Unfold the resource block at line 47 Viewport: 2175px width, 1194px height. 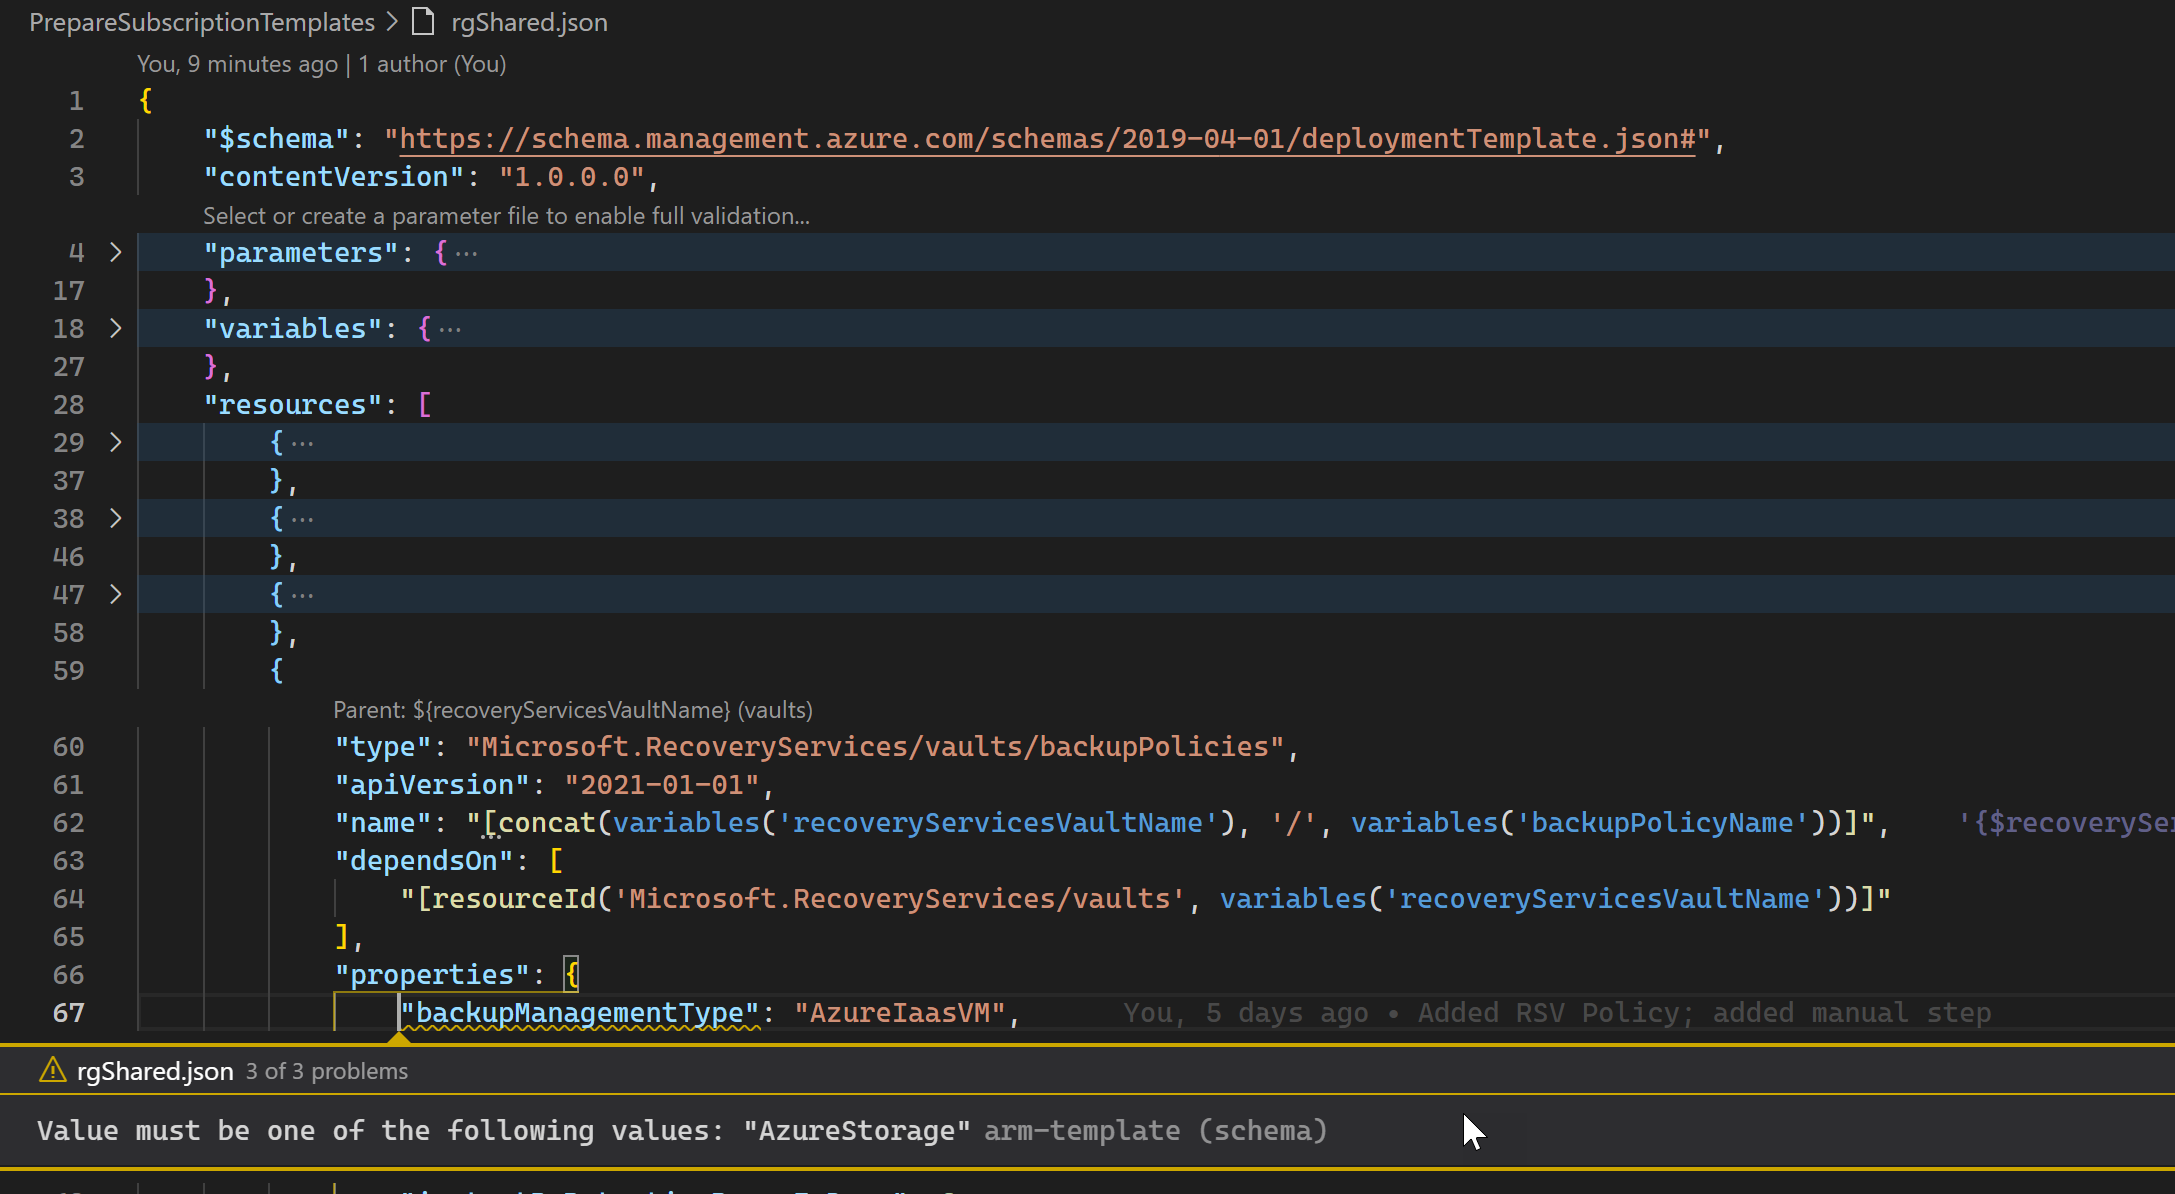click(115, 593)
